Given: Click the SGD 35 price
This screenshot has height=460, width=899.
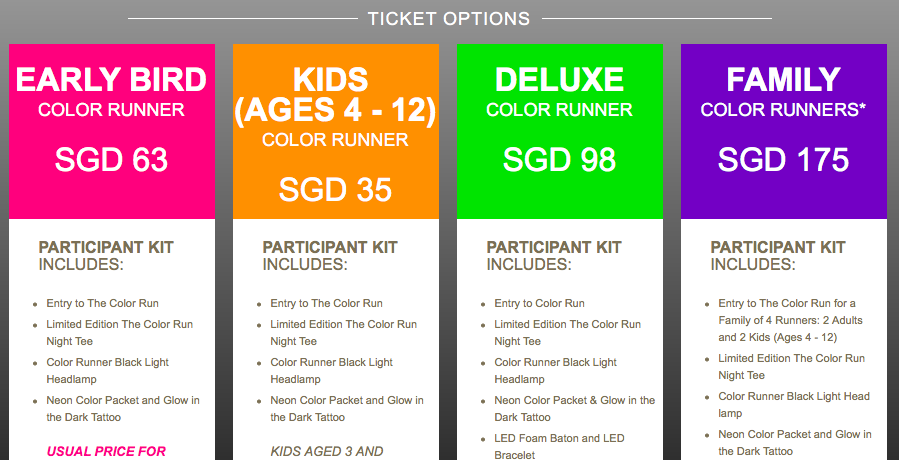Looking at the screenshot, I should coord(335,189).
